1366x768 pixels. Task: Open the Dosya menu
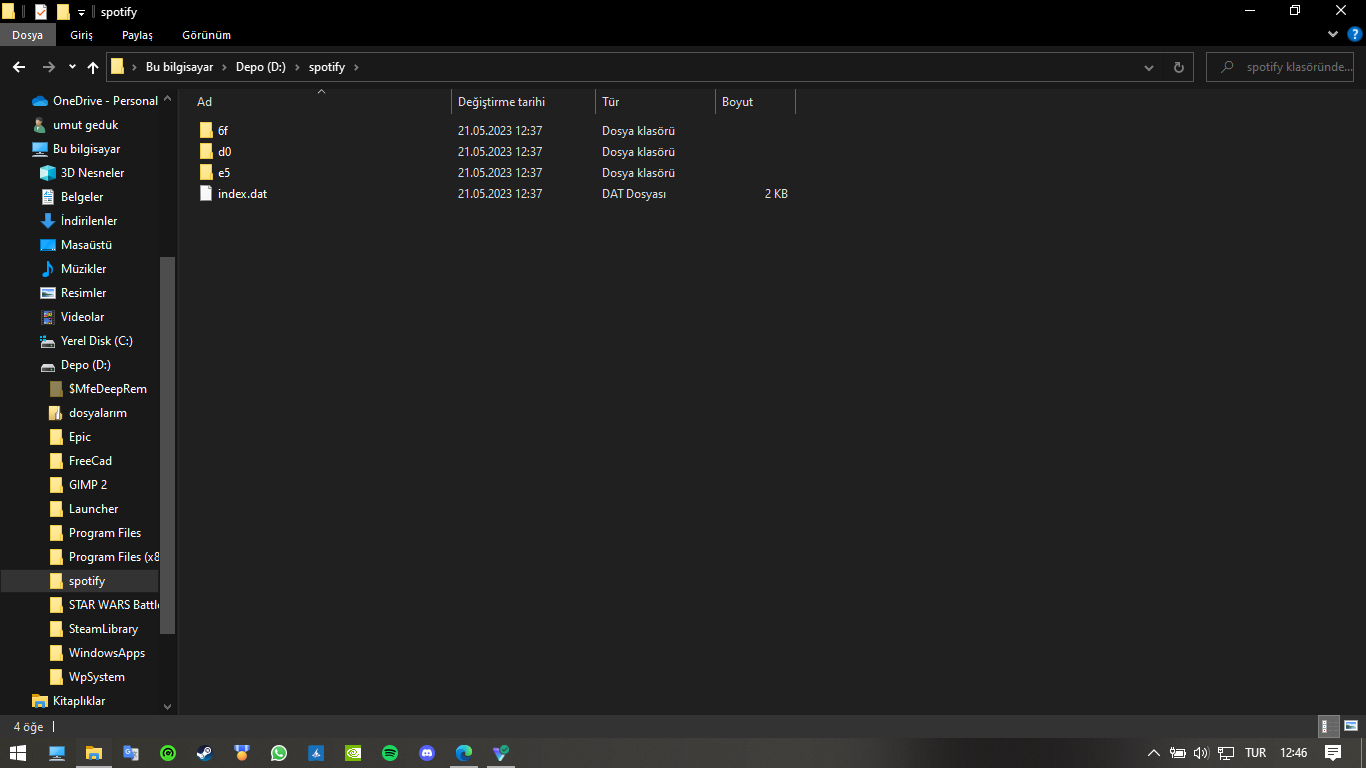[x=28, y=35]
